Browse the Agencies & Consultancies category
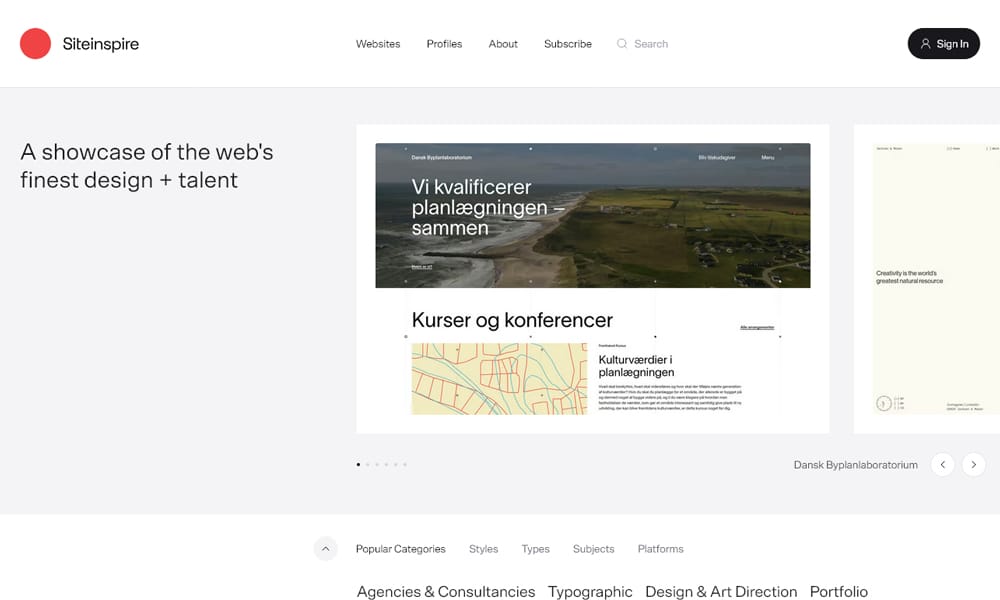 coord(445,591)
